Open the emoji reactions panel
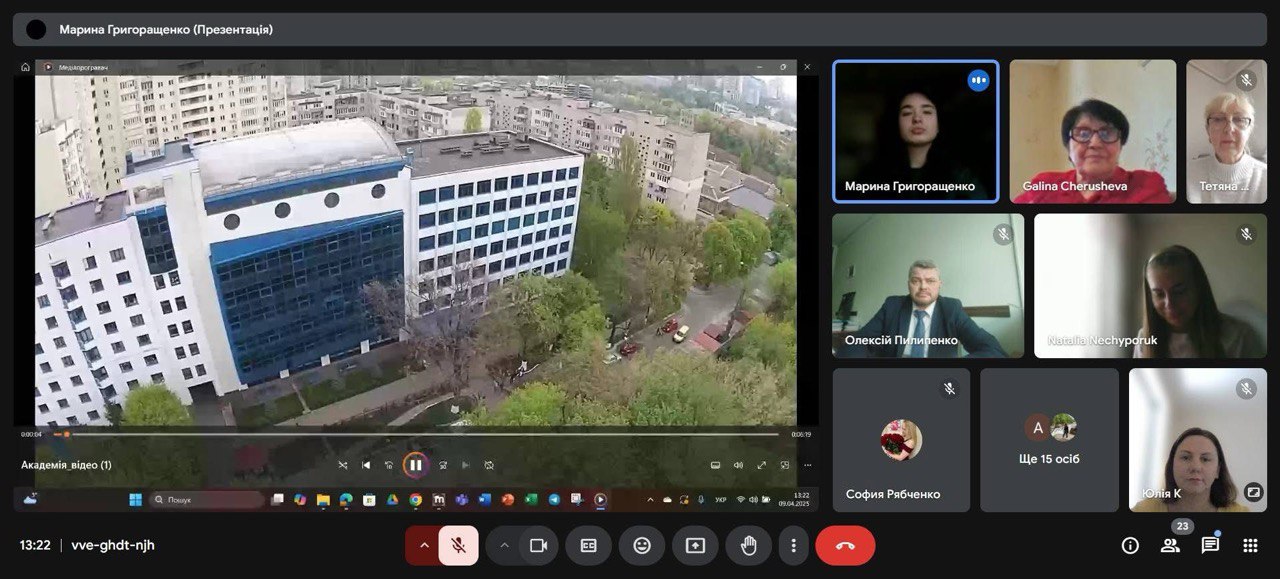Viewport: 1280px width, 579px height. 642,545
